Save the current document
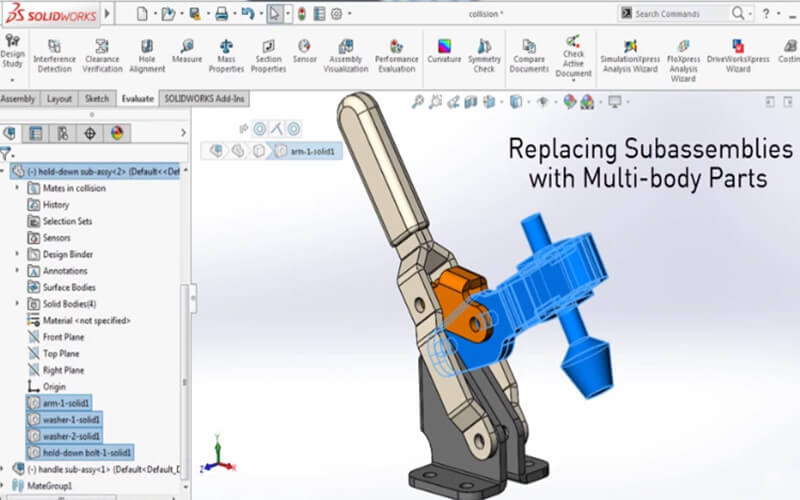Viewport: 800px width, 500px height. [x=194, y=14]
